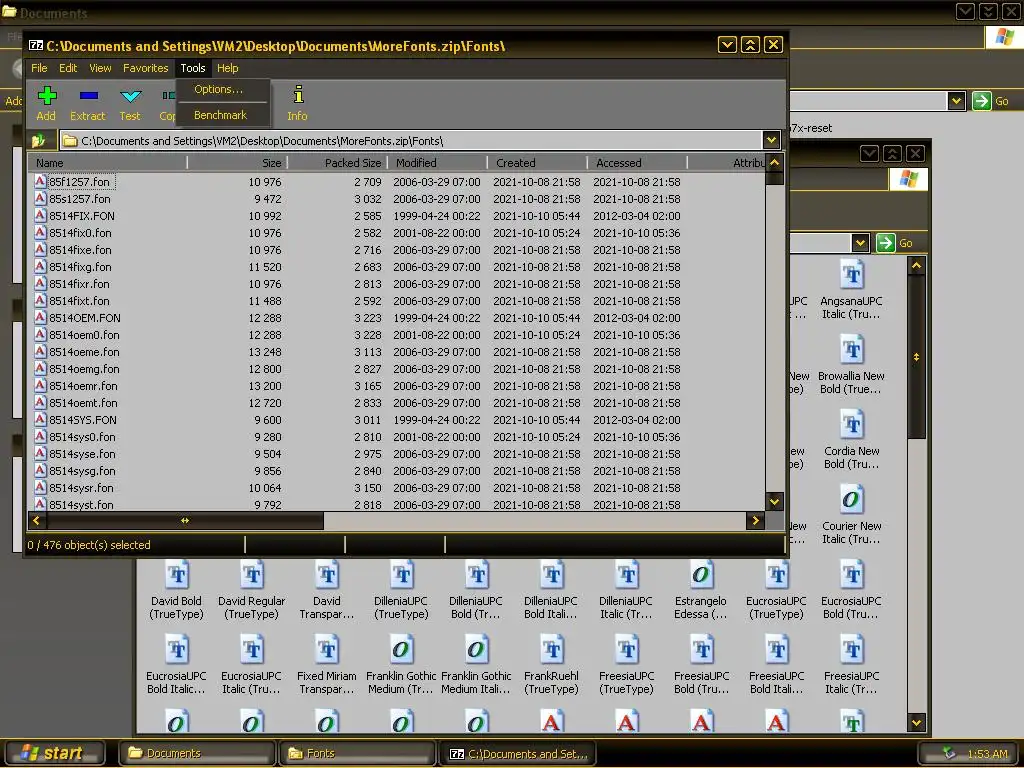The image size is (1024, 768).
Task: Select the EucrosiaUPC Bold Italic font icon
Action: tap(176, 650)
